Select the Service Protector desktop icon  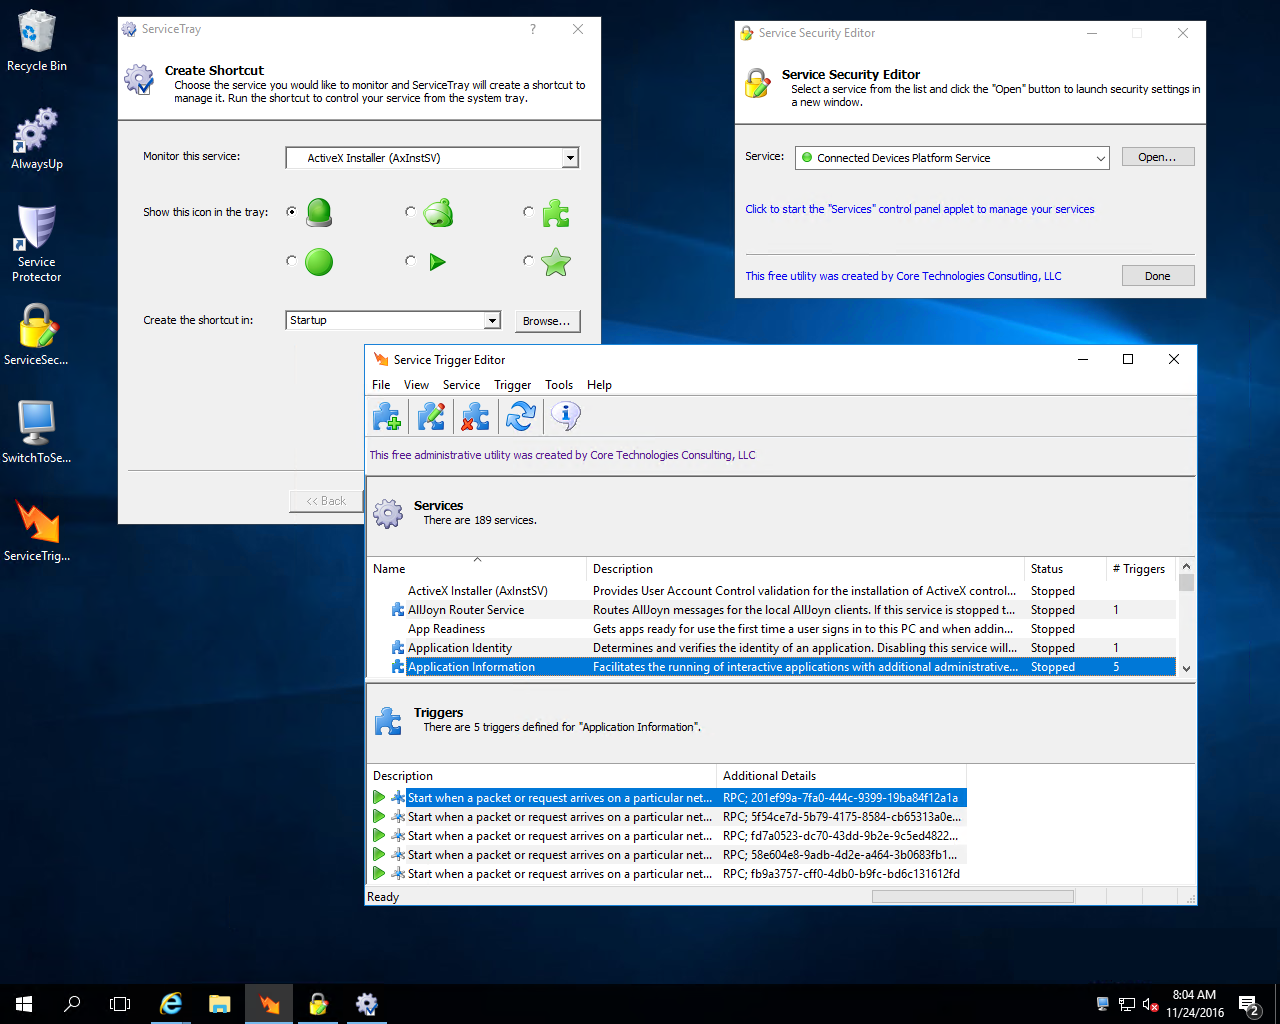[x=37, y=243]
